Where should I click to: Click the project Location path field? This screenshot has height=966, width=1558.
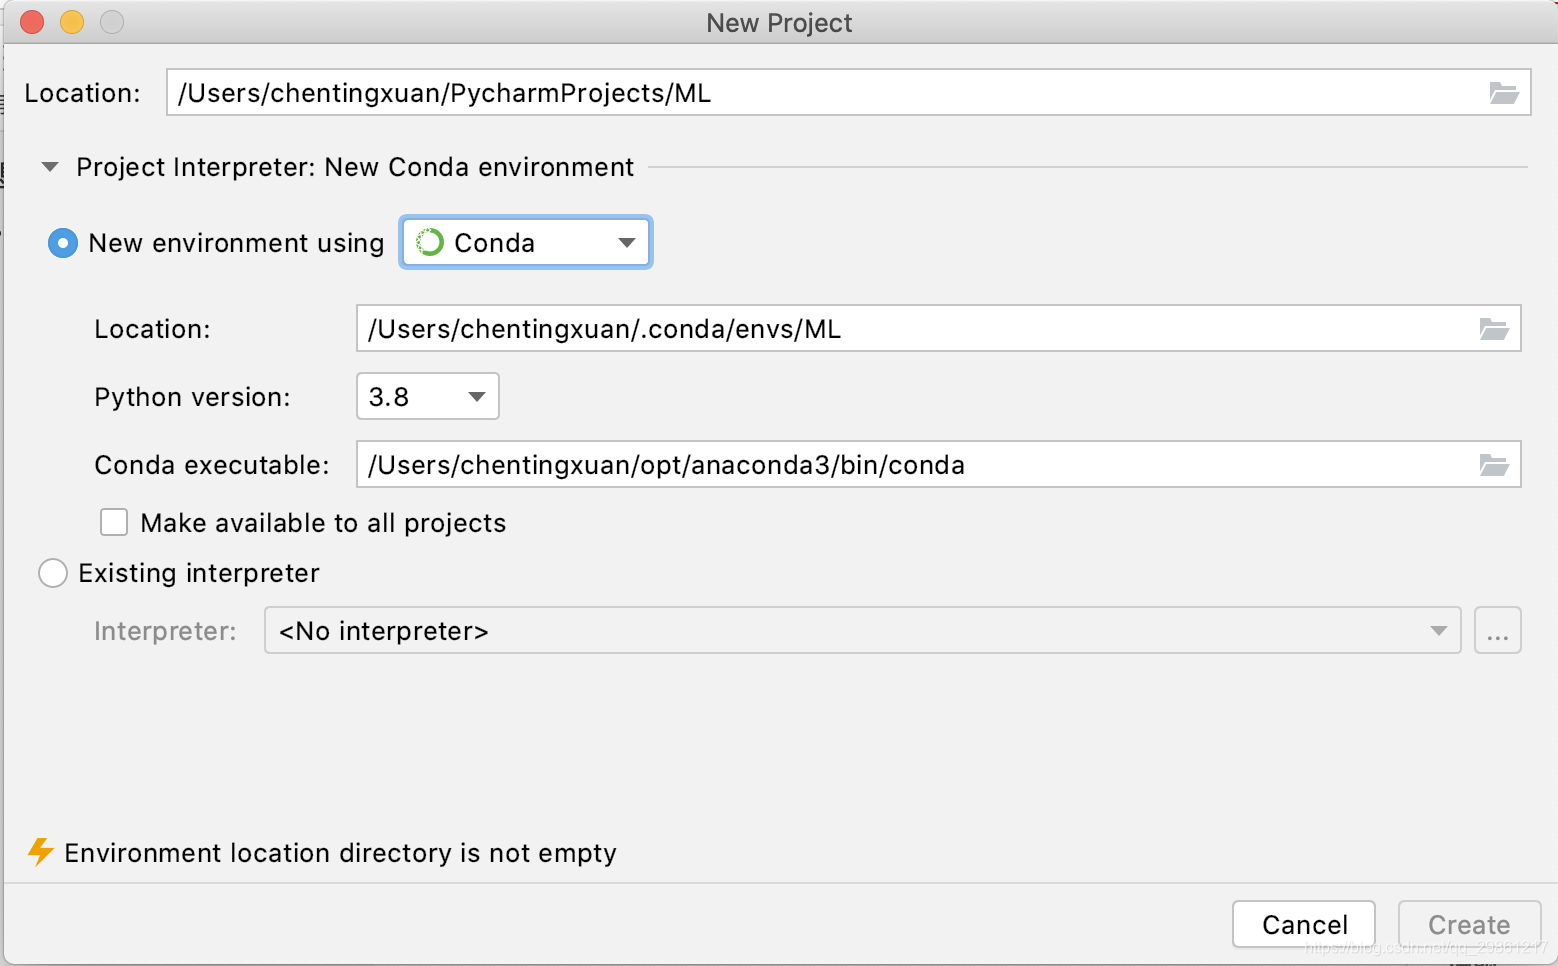[820, 93]
